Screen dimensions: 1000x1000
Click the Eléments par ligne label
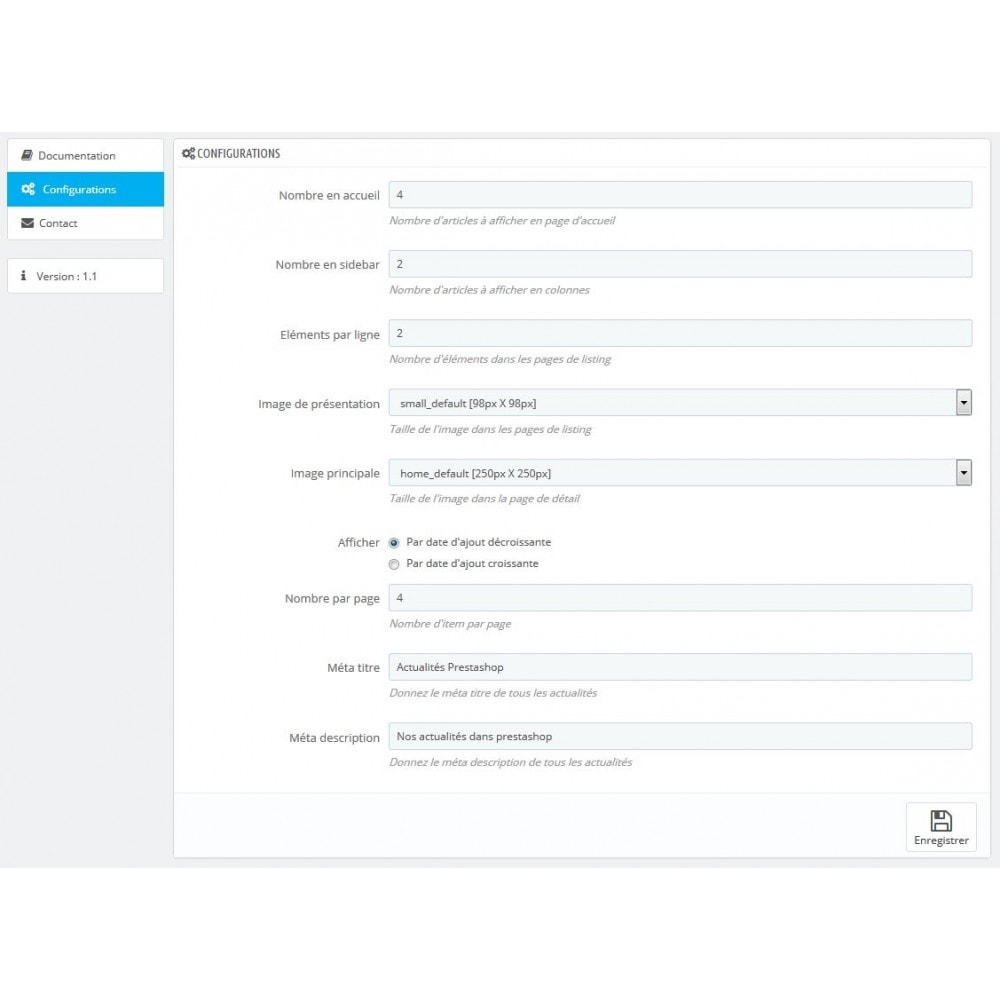point(330,335)
